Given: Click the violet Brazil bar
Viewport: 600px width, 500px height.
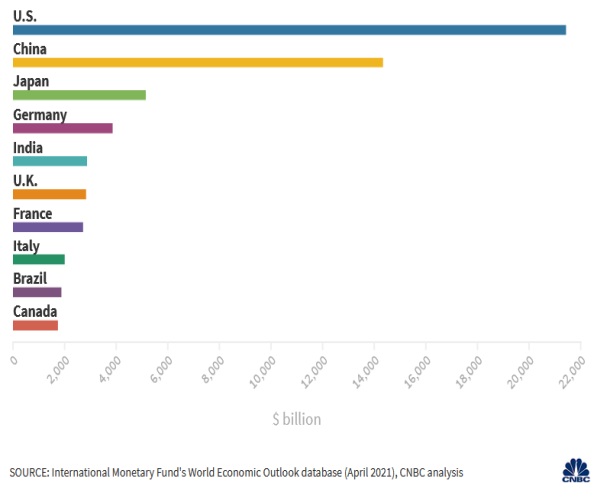Looking at the screenshot, I should coord(37,292).
